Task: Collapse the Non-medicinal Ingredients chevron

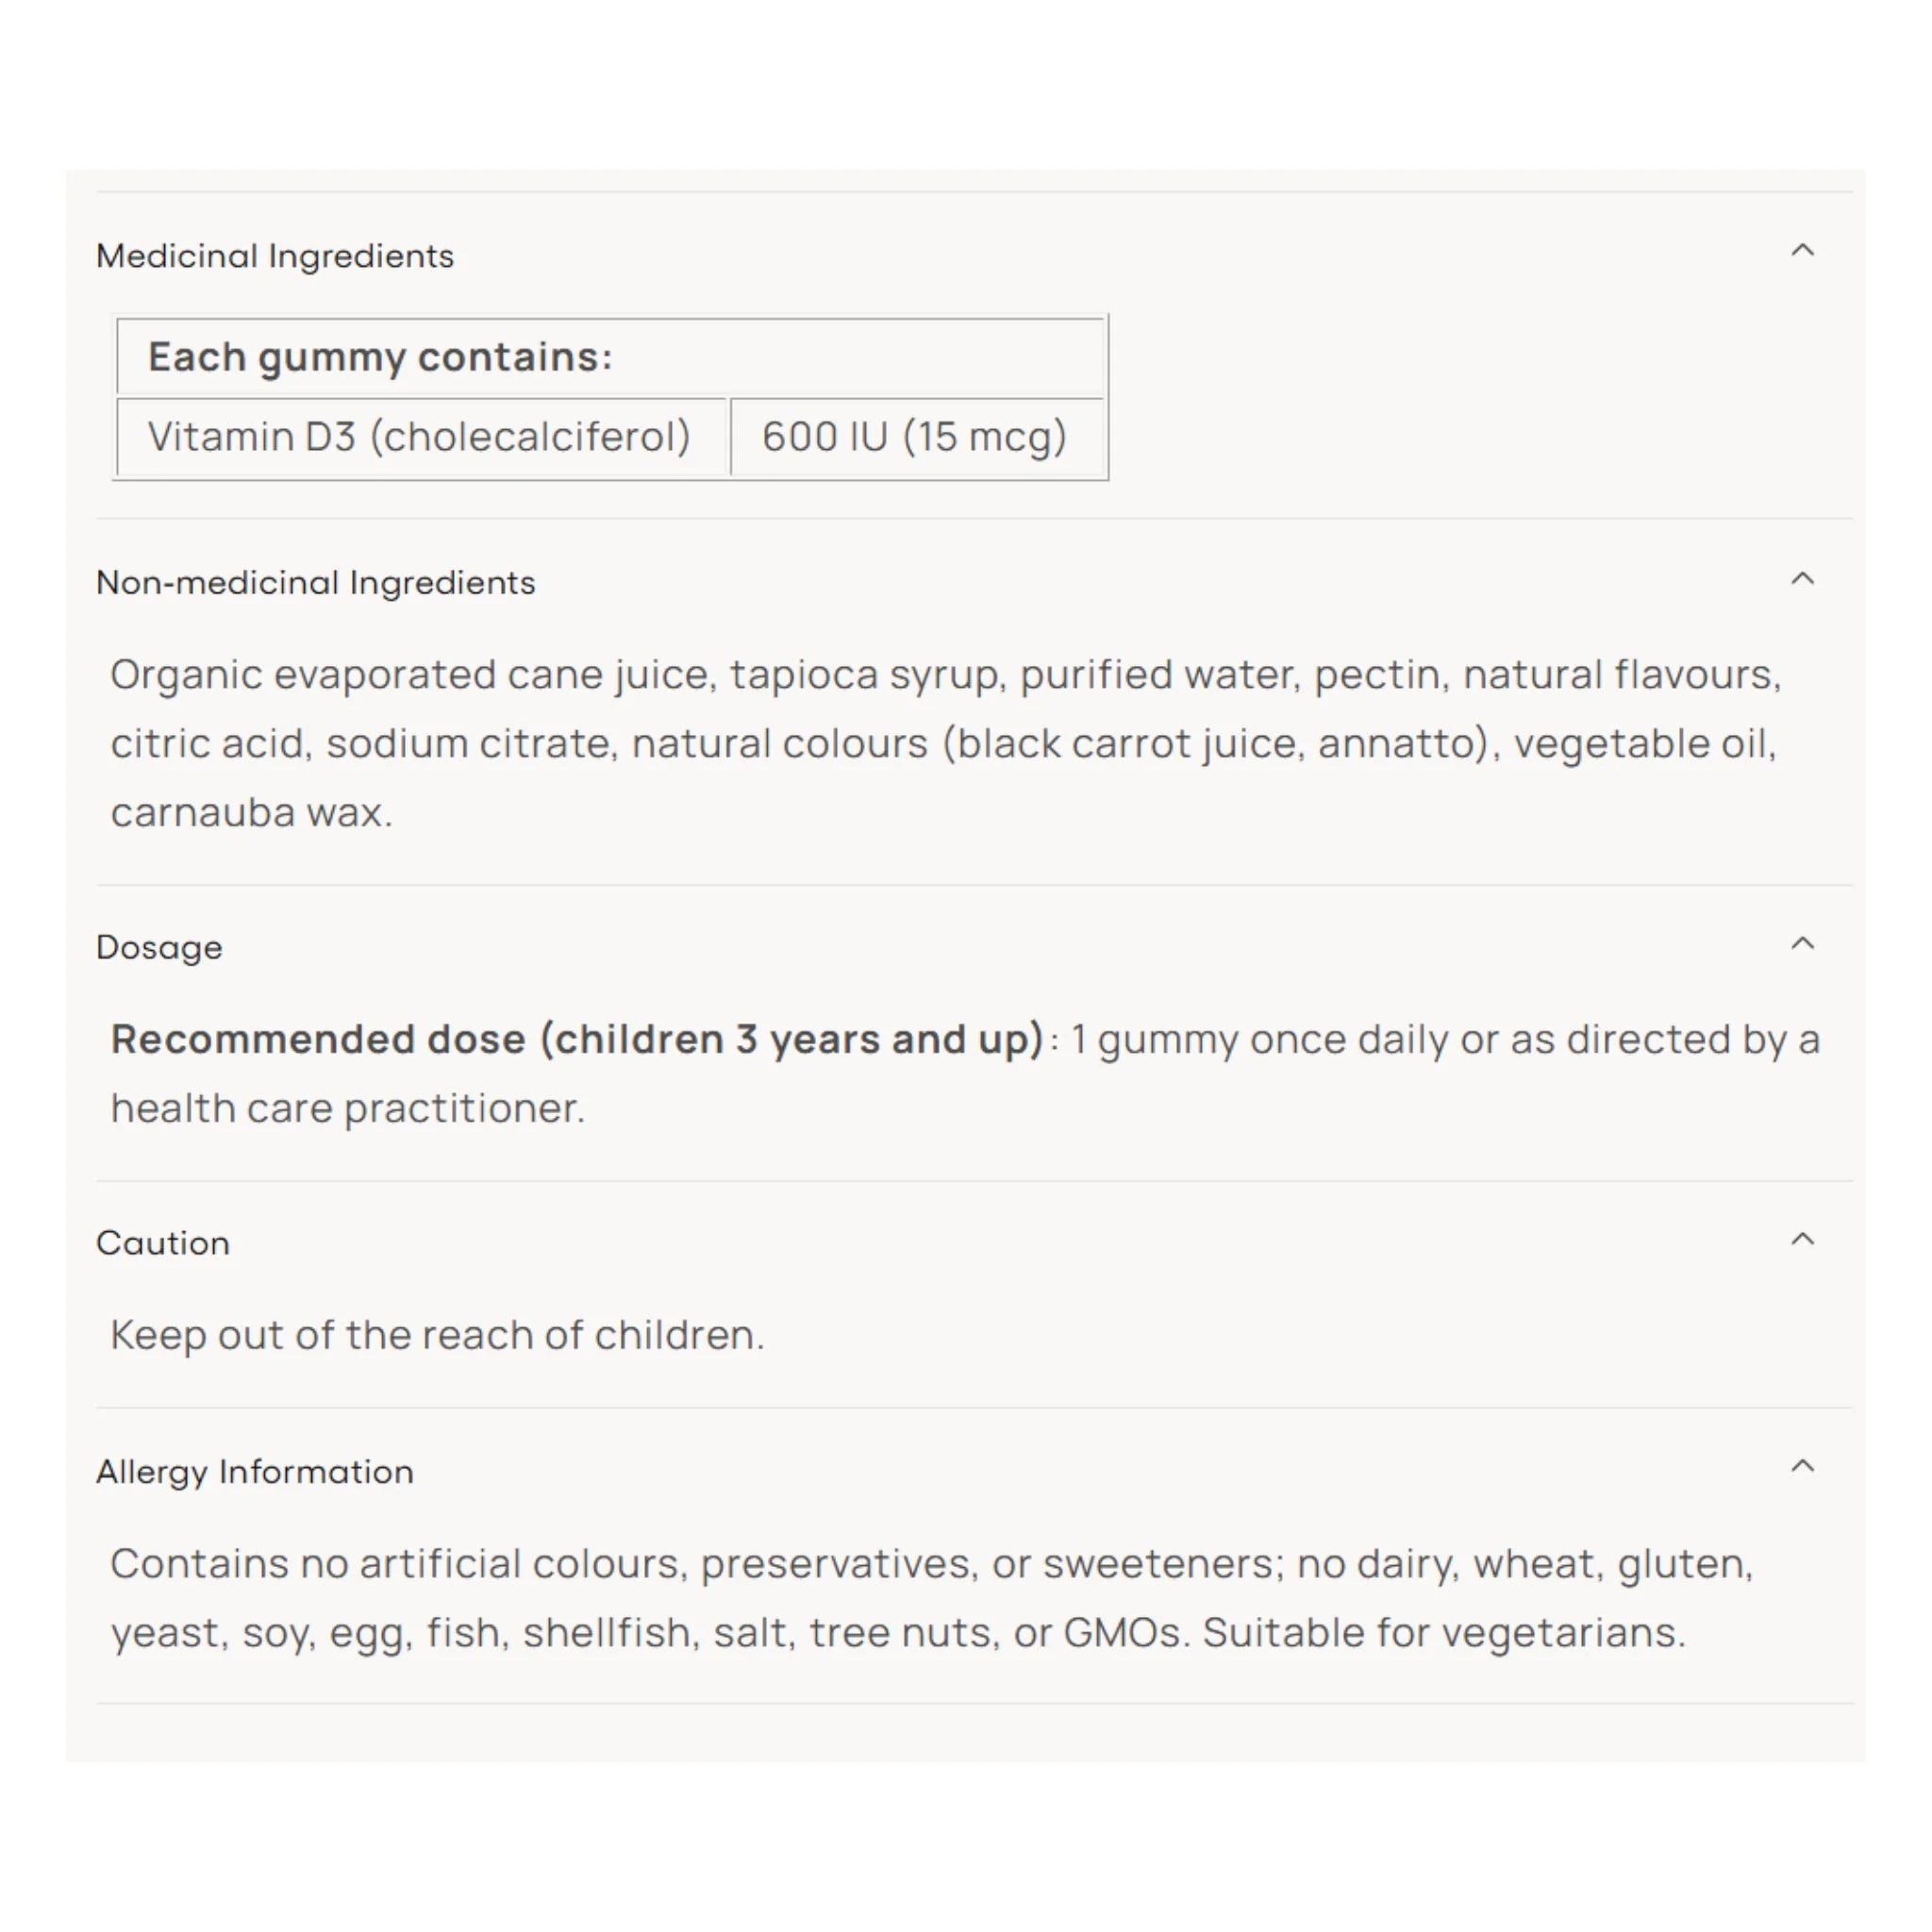Action: (1802, 578)
